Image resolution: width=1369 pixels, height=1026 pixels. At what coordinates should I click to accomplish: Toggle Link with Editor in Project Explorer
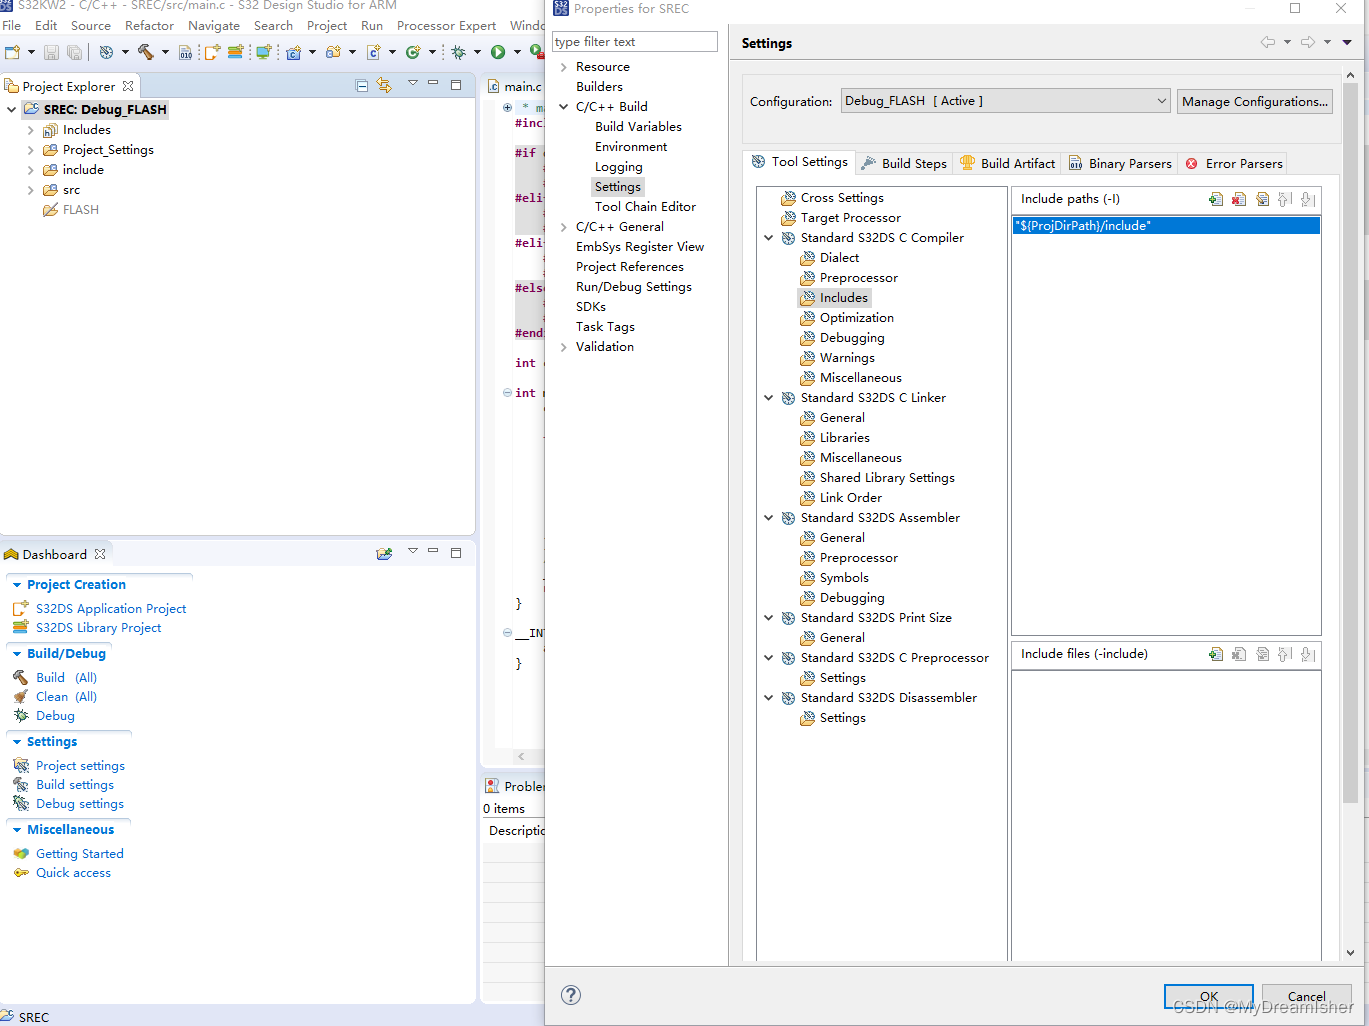(x=384, y=86)
